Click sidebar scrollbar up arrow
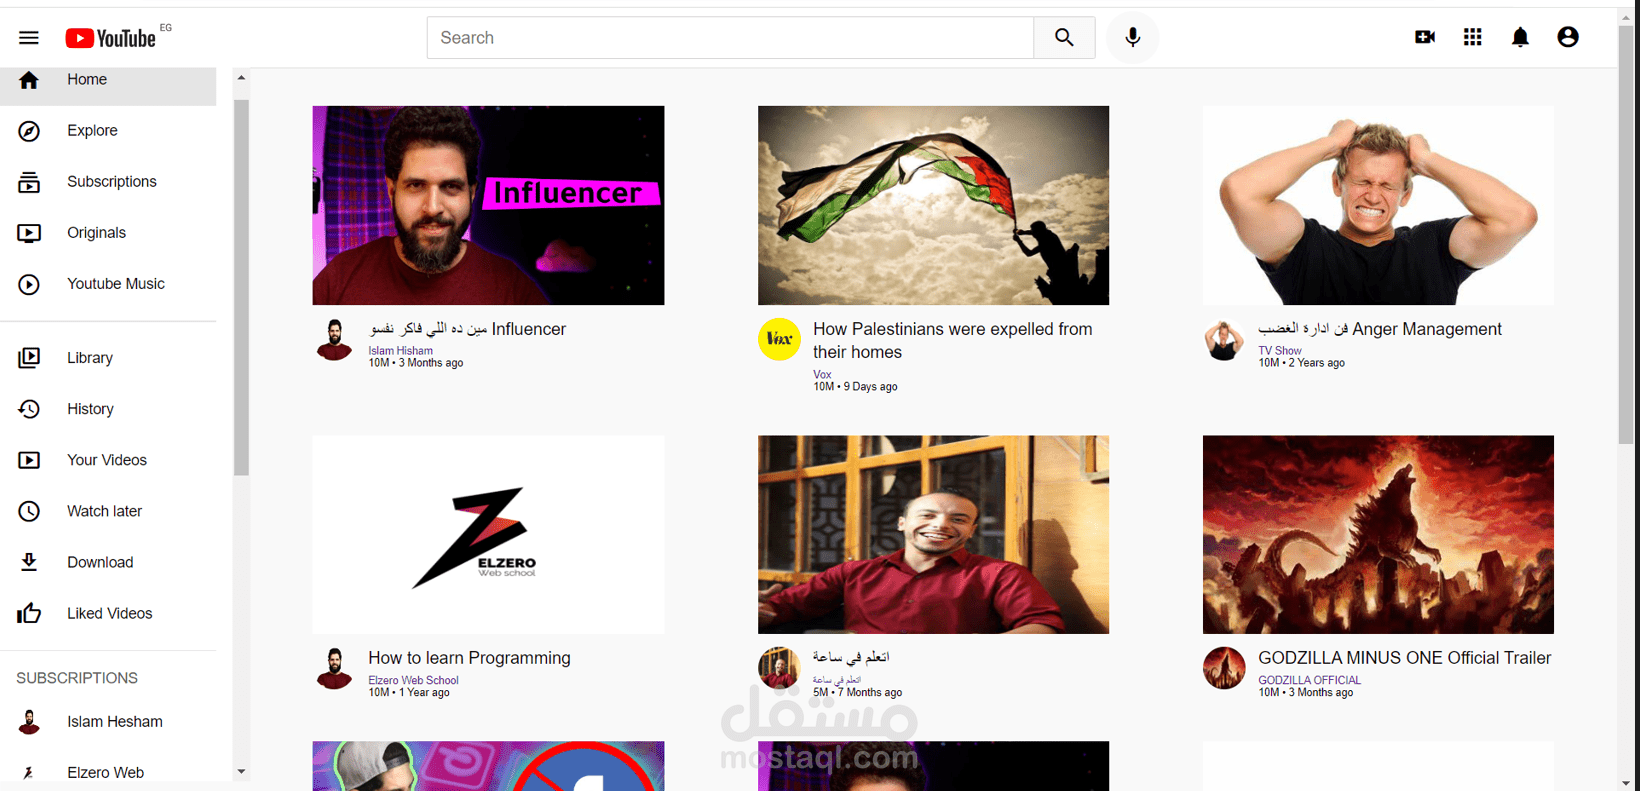Viewport: 1640px width, 791px height. pyautogui.click(x=241, y=77)
